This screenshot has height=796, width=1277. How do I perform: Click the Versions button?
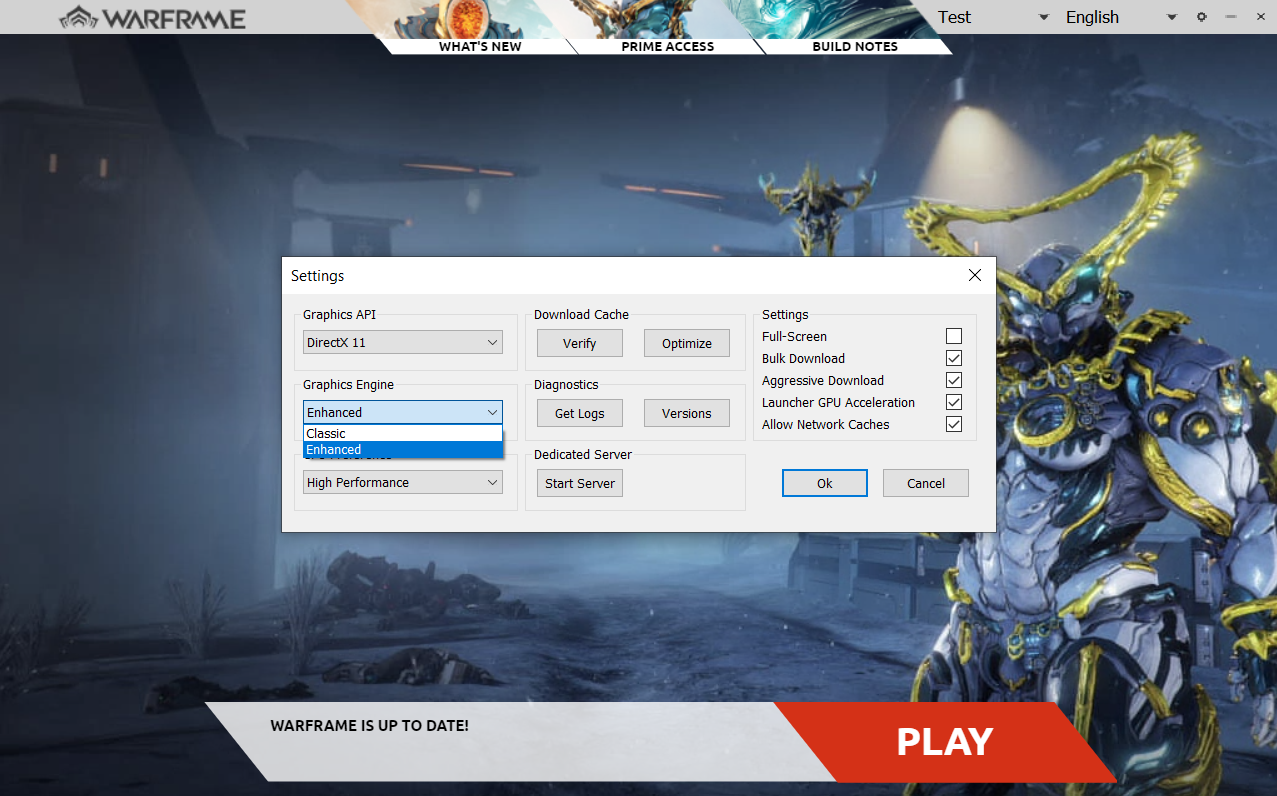[687, 413]
